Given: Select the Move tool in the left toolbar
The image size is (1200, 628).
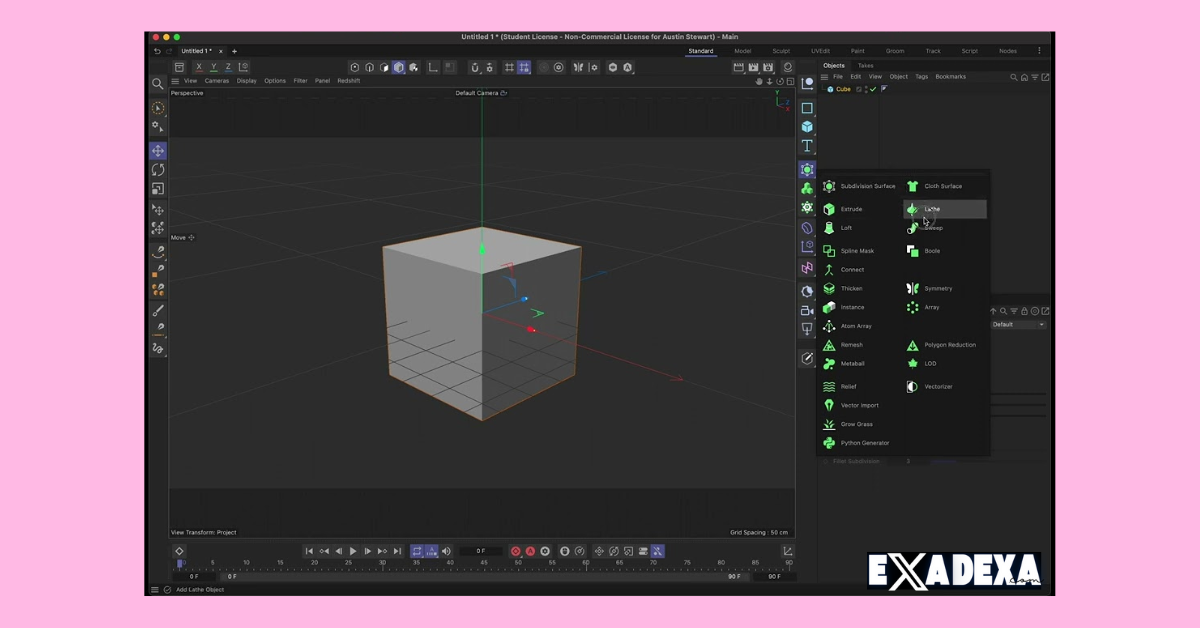Looking at the screenshot, I should [158, 151].
